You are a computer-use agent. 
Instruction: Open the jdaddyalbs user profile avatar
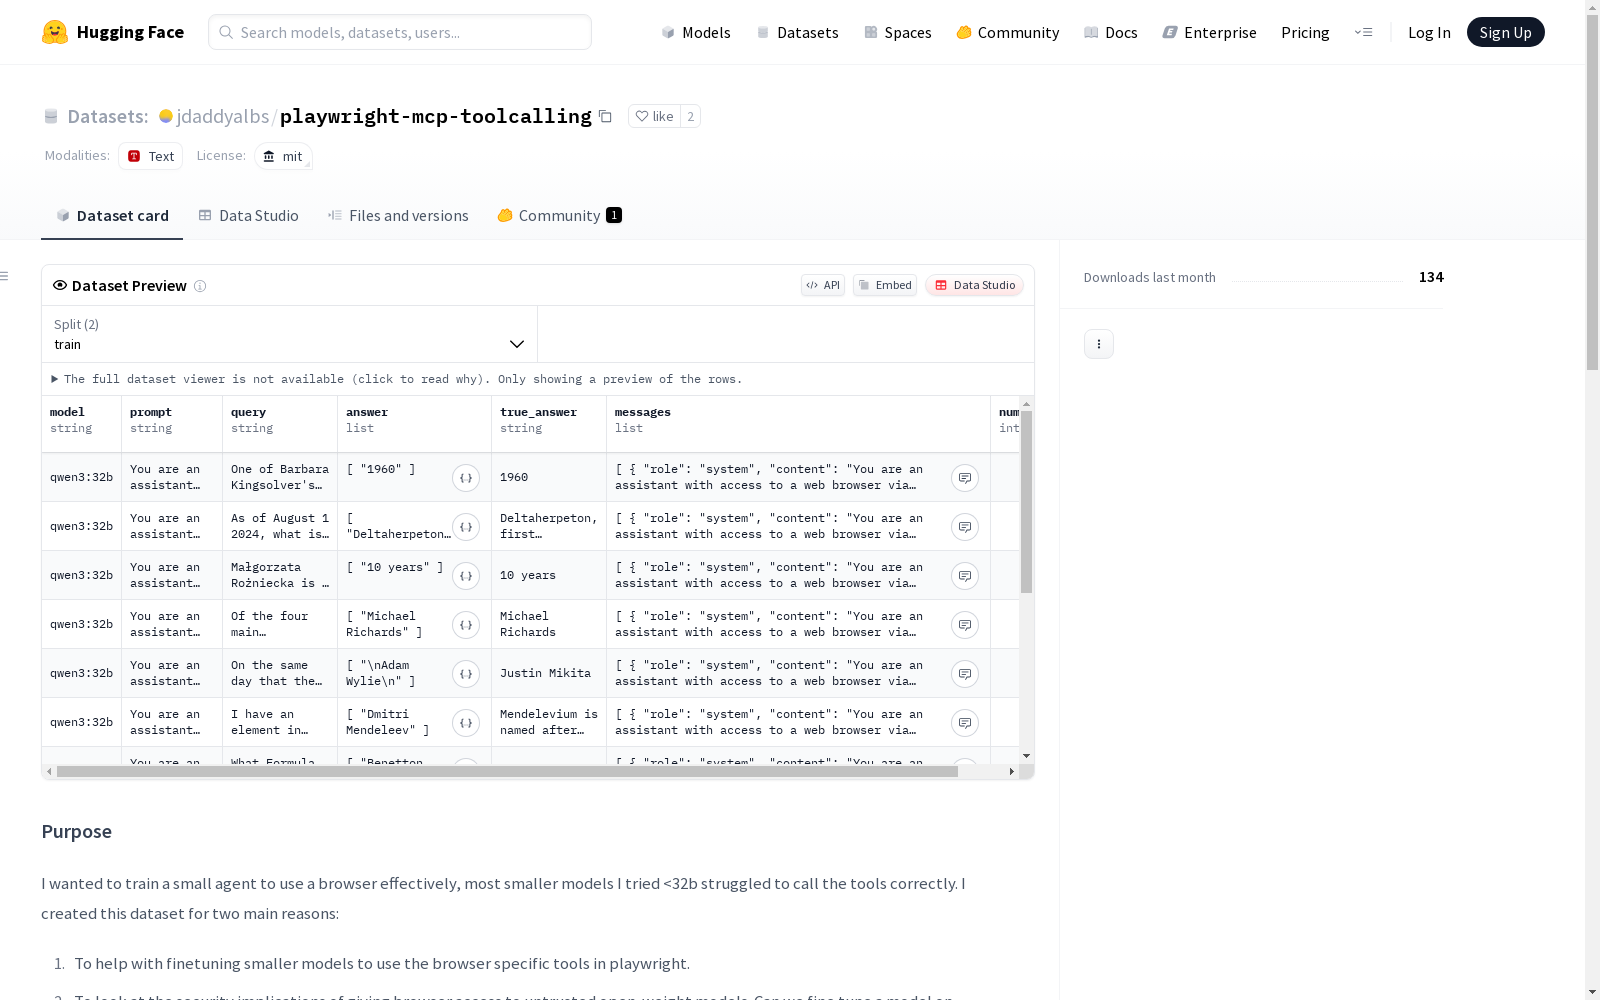tap(166, 116)
